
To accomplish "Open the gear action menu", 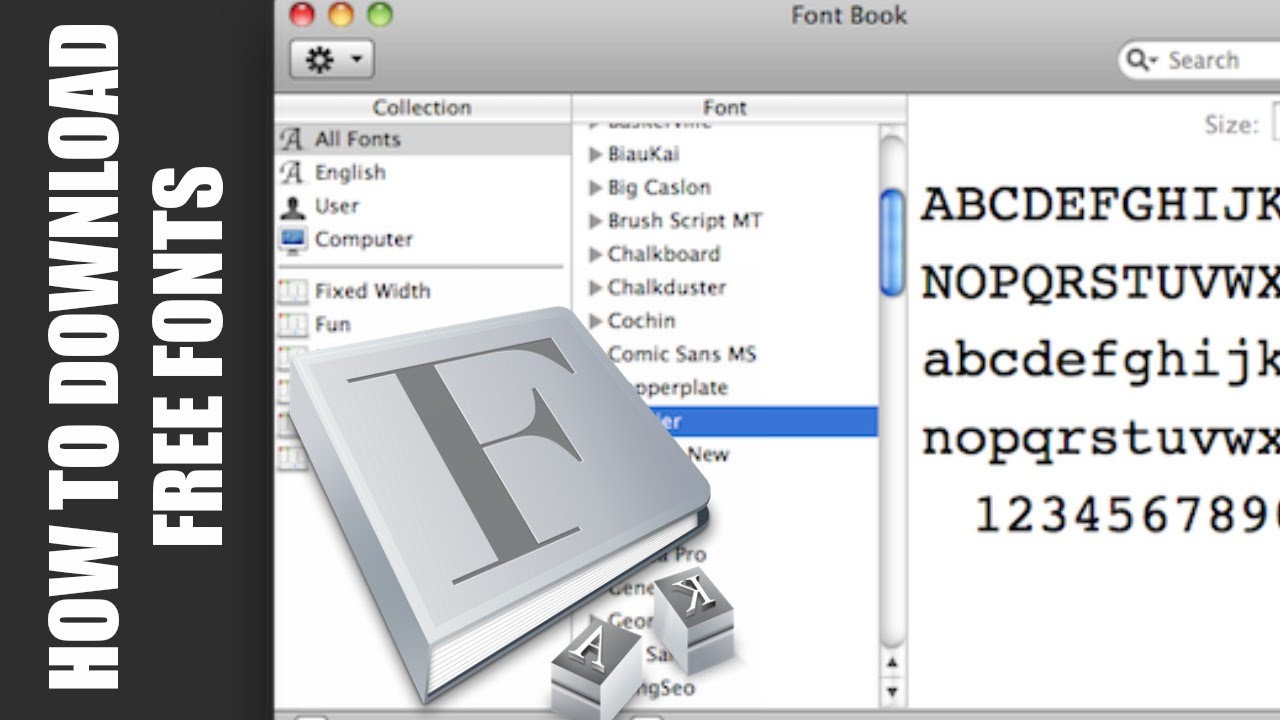I will click(332, 60).
